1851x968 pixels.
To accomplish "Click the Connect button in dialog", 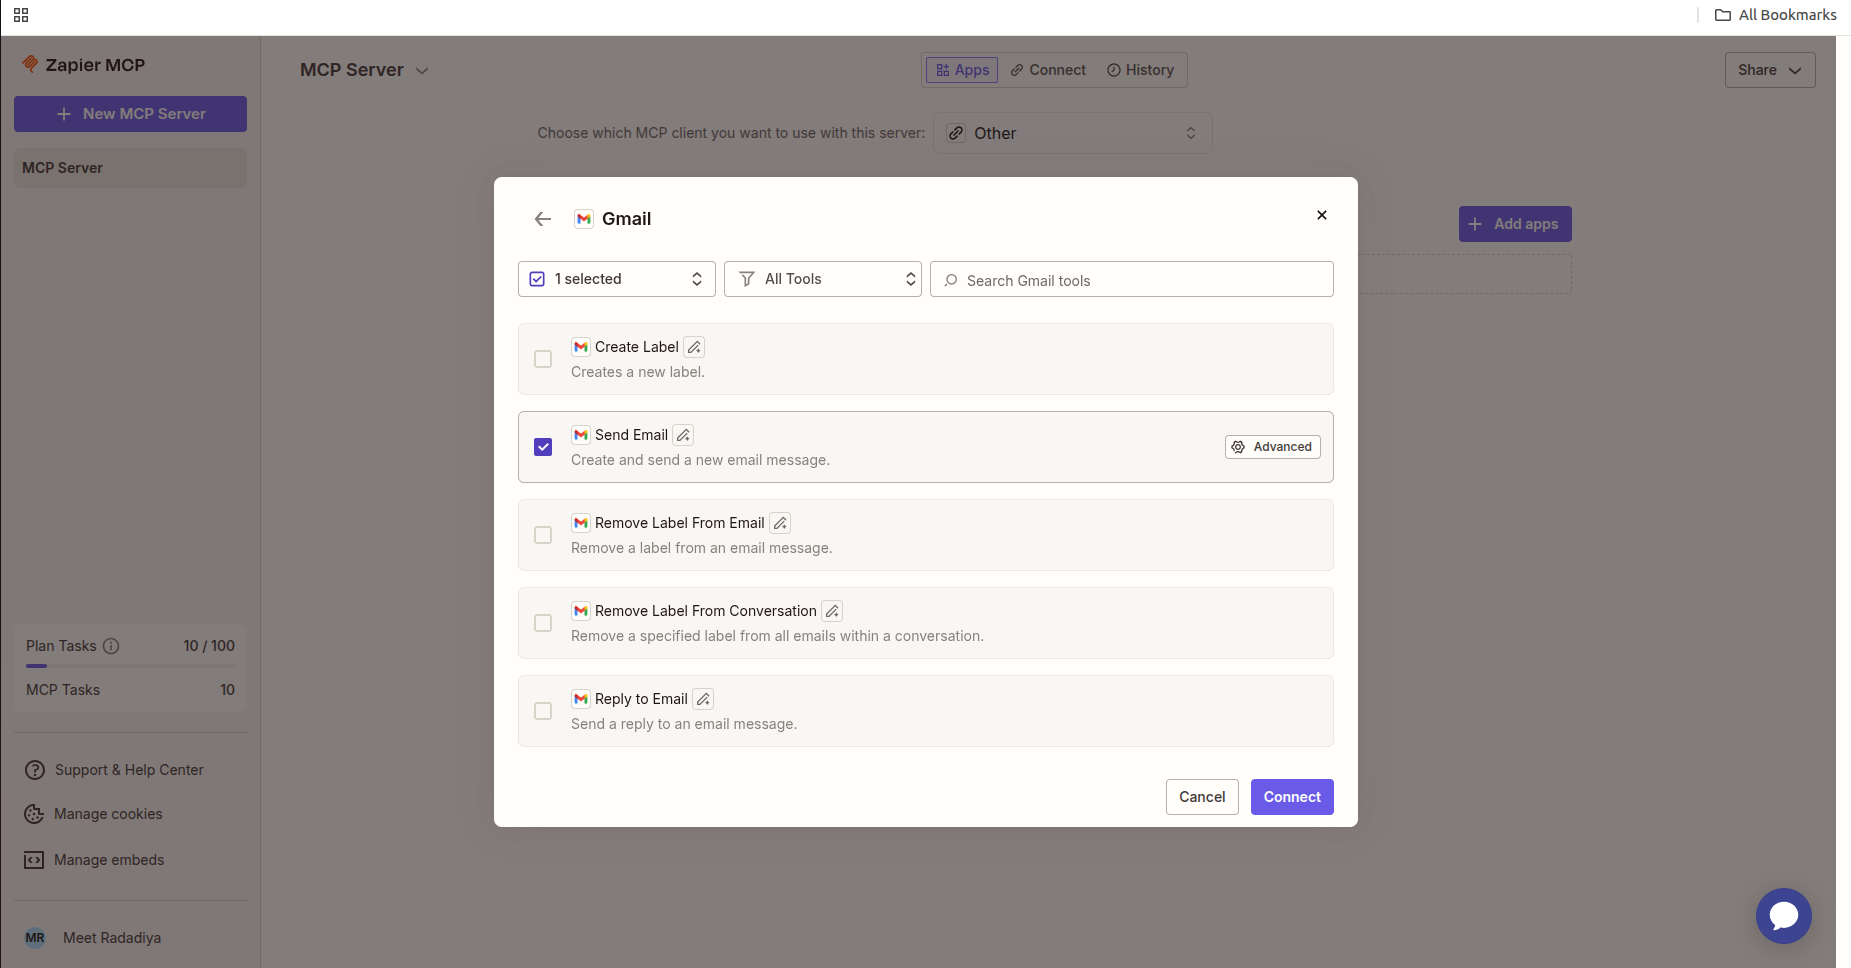I will tap(1292, 797).
